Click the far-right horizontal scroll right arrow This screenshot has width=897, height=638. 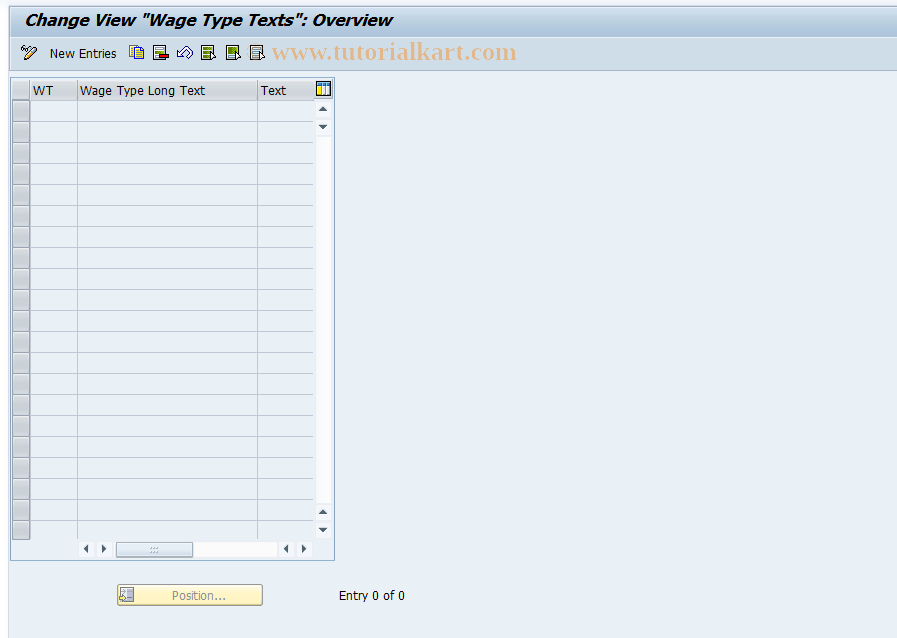click(304, 549)
